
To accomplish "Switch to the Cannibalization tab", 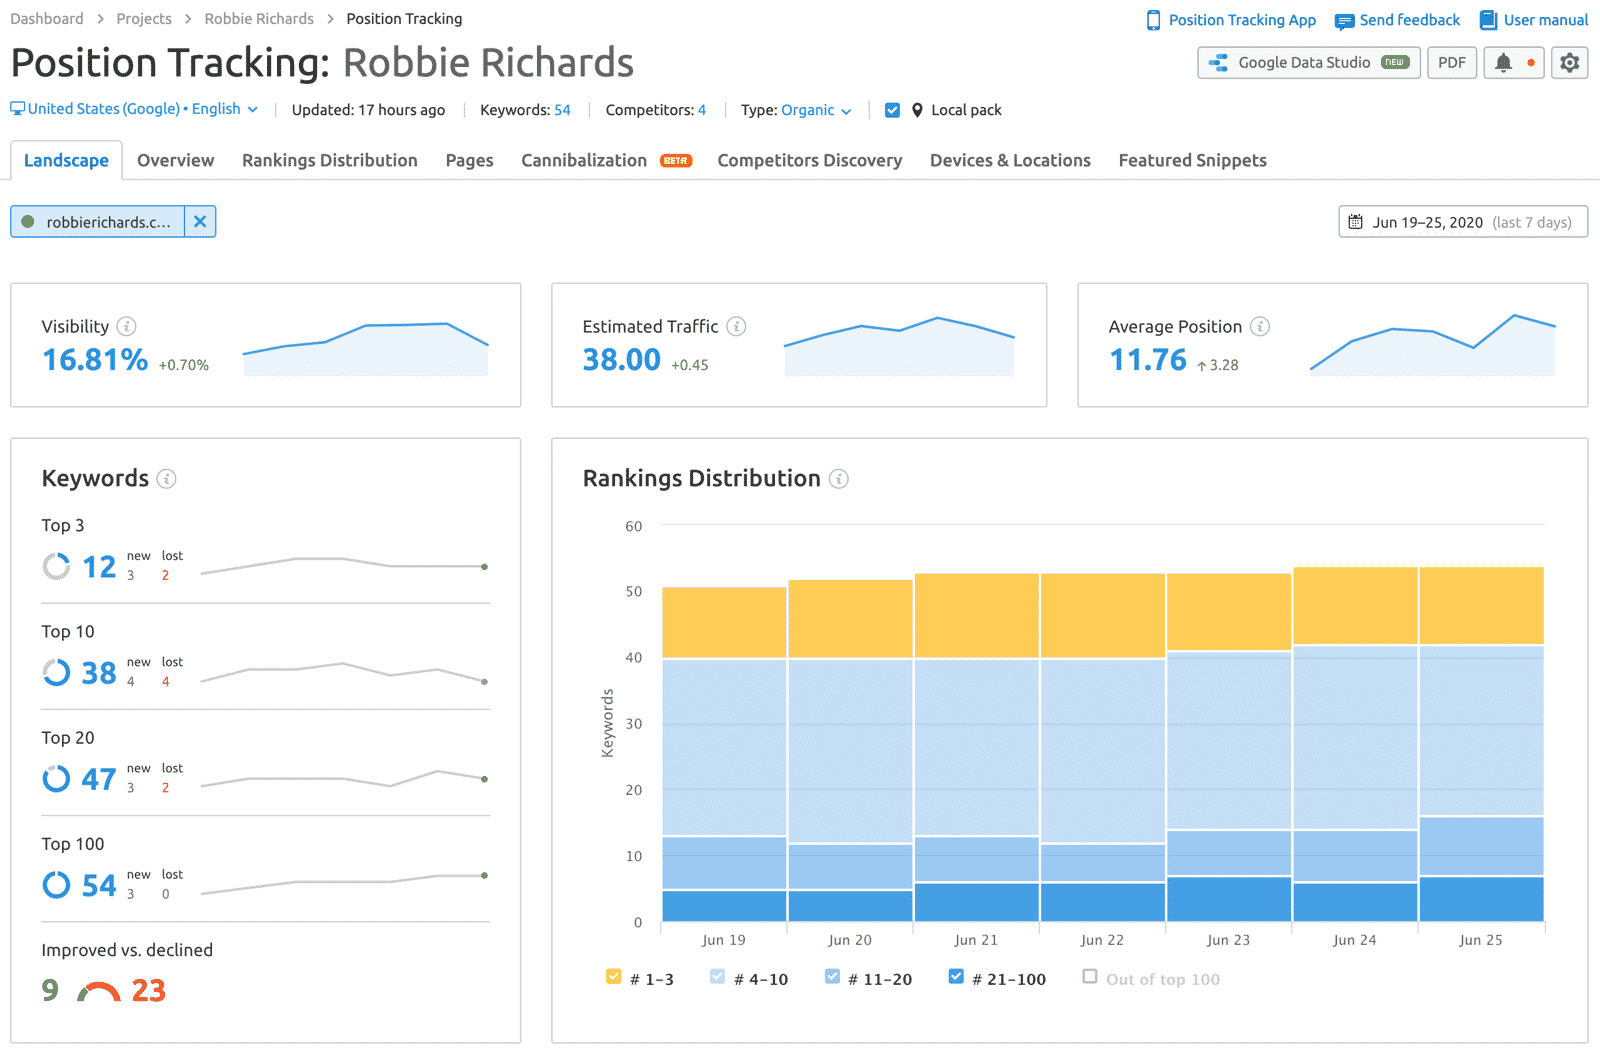I will [583, 160].
